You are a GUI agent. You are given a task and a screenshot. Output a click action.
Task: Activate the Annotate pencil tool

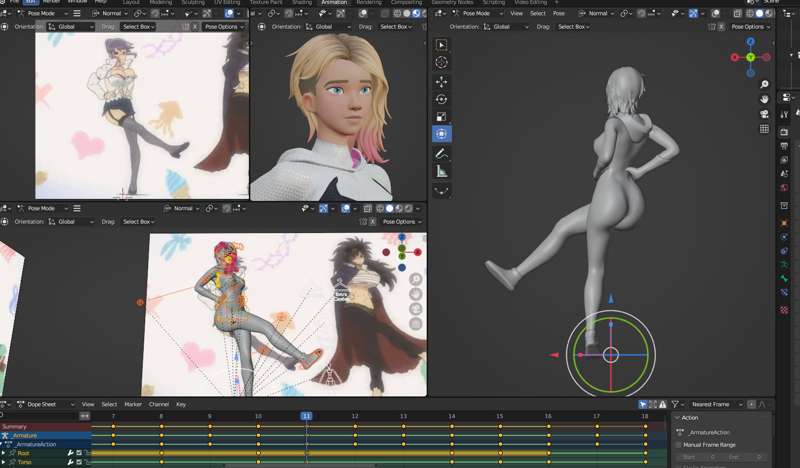click(441, 154)
